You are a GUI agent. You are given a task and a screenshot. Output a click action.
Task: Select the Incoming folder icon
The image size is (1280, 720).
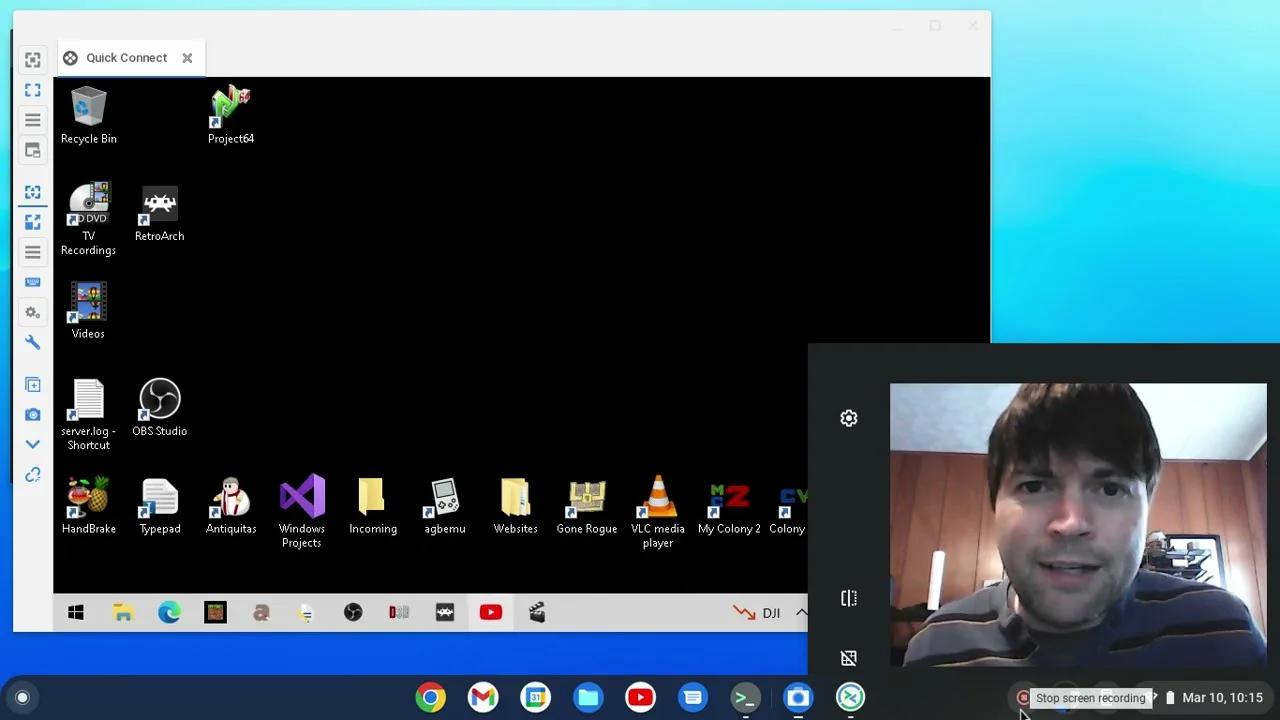coord(373,506)
